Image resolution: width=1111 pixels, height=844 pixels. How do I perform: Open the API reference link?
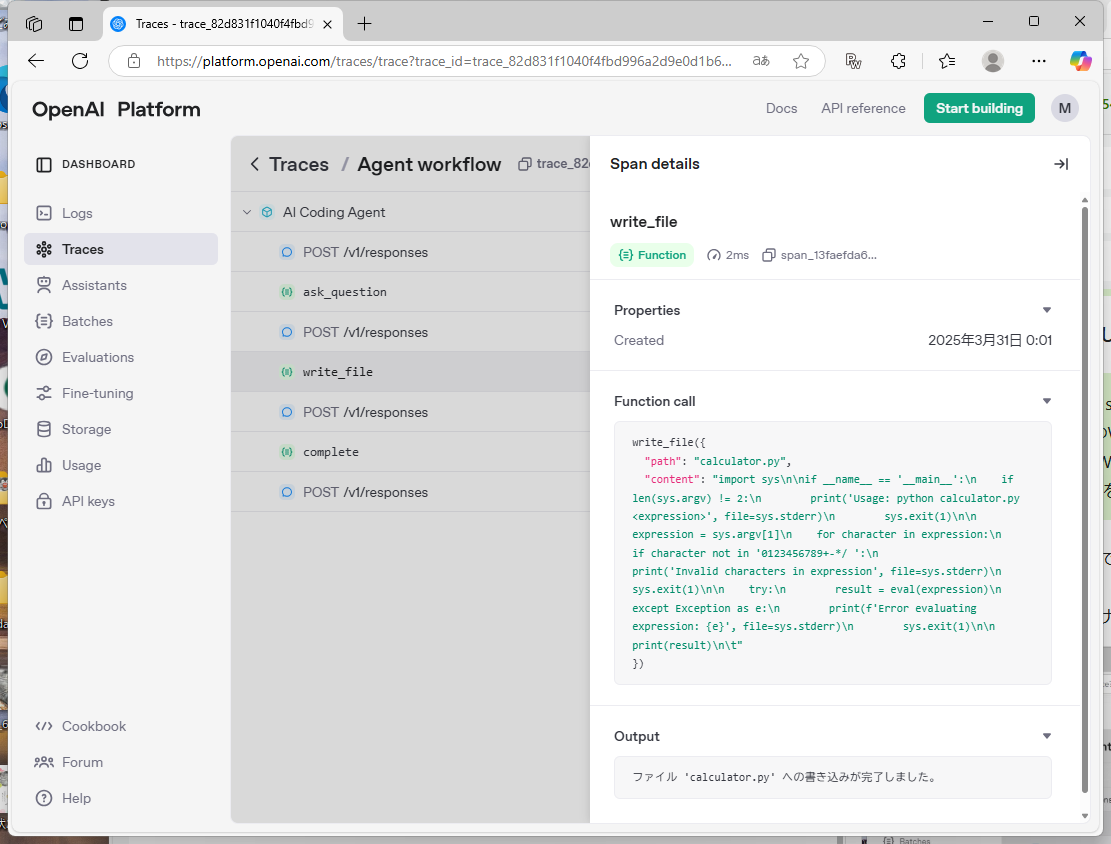(x=863, y=108)
